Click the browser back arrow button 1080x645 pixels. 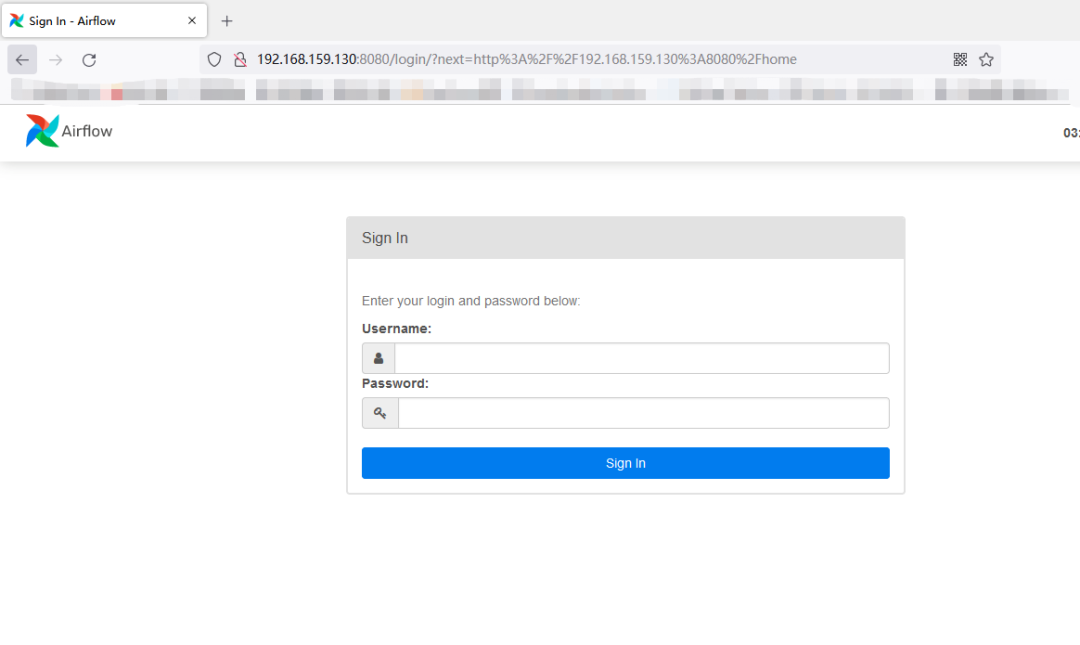(22, 60)
